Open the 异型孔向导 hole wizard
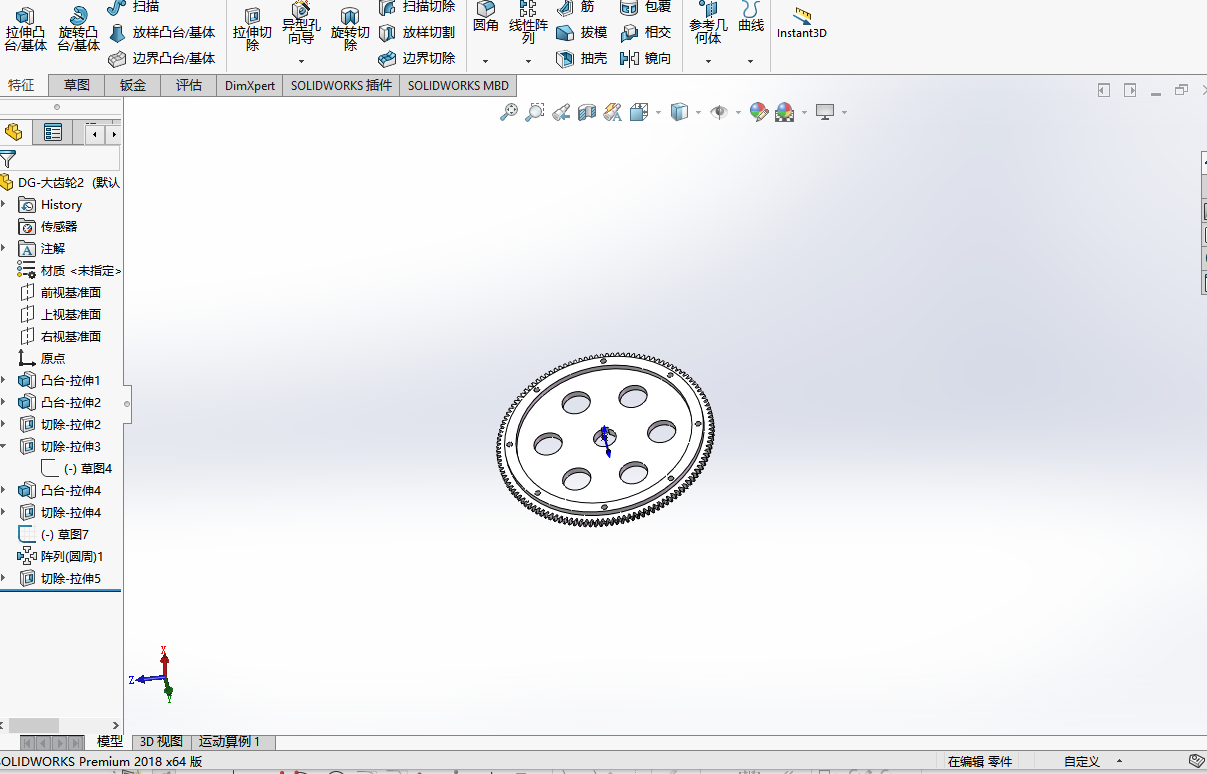Screen dimensions: 1207x774 301,23
